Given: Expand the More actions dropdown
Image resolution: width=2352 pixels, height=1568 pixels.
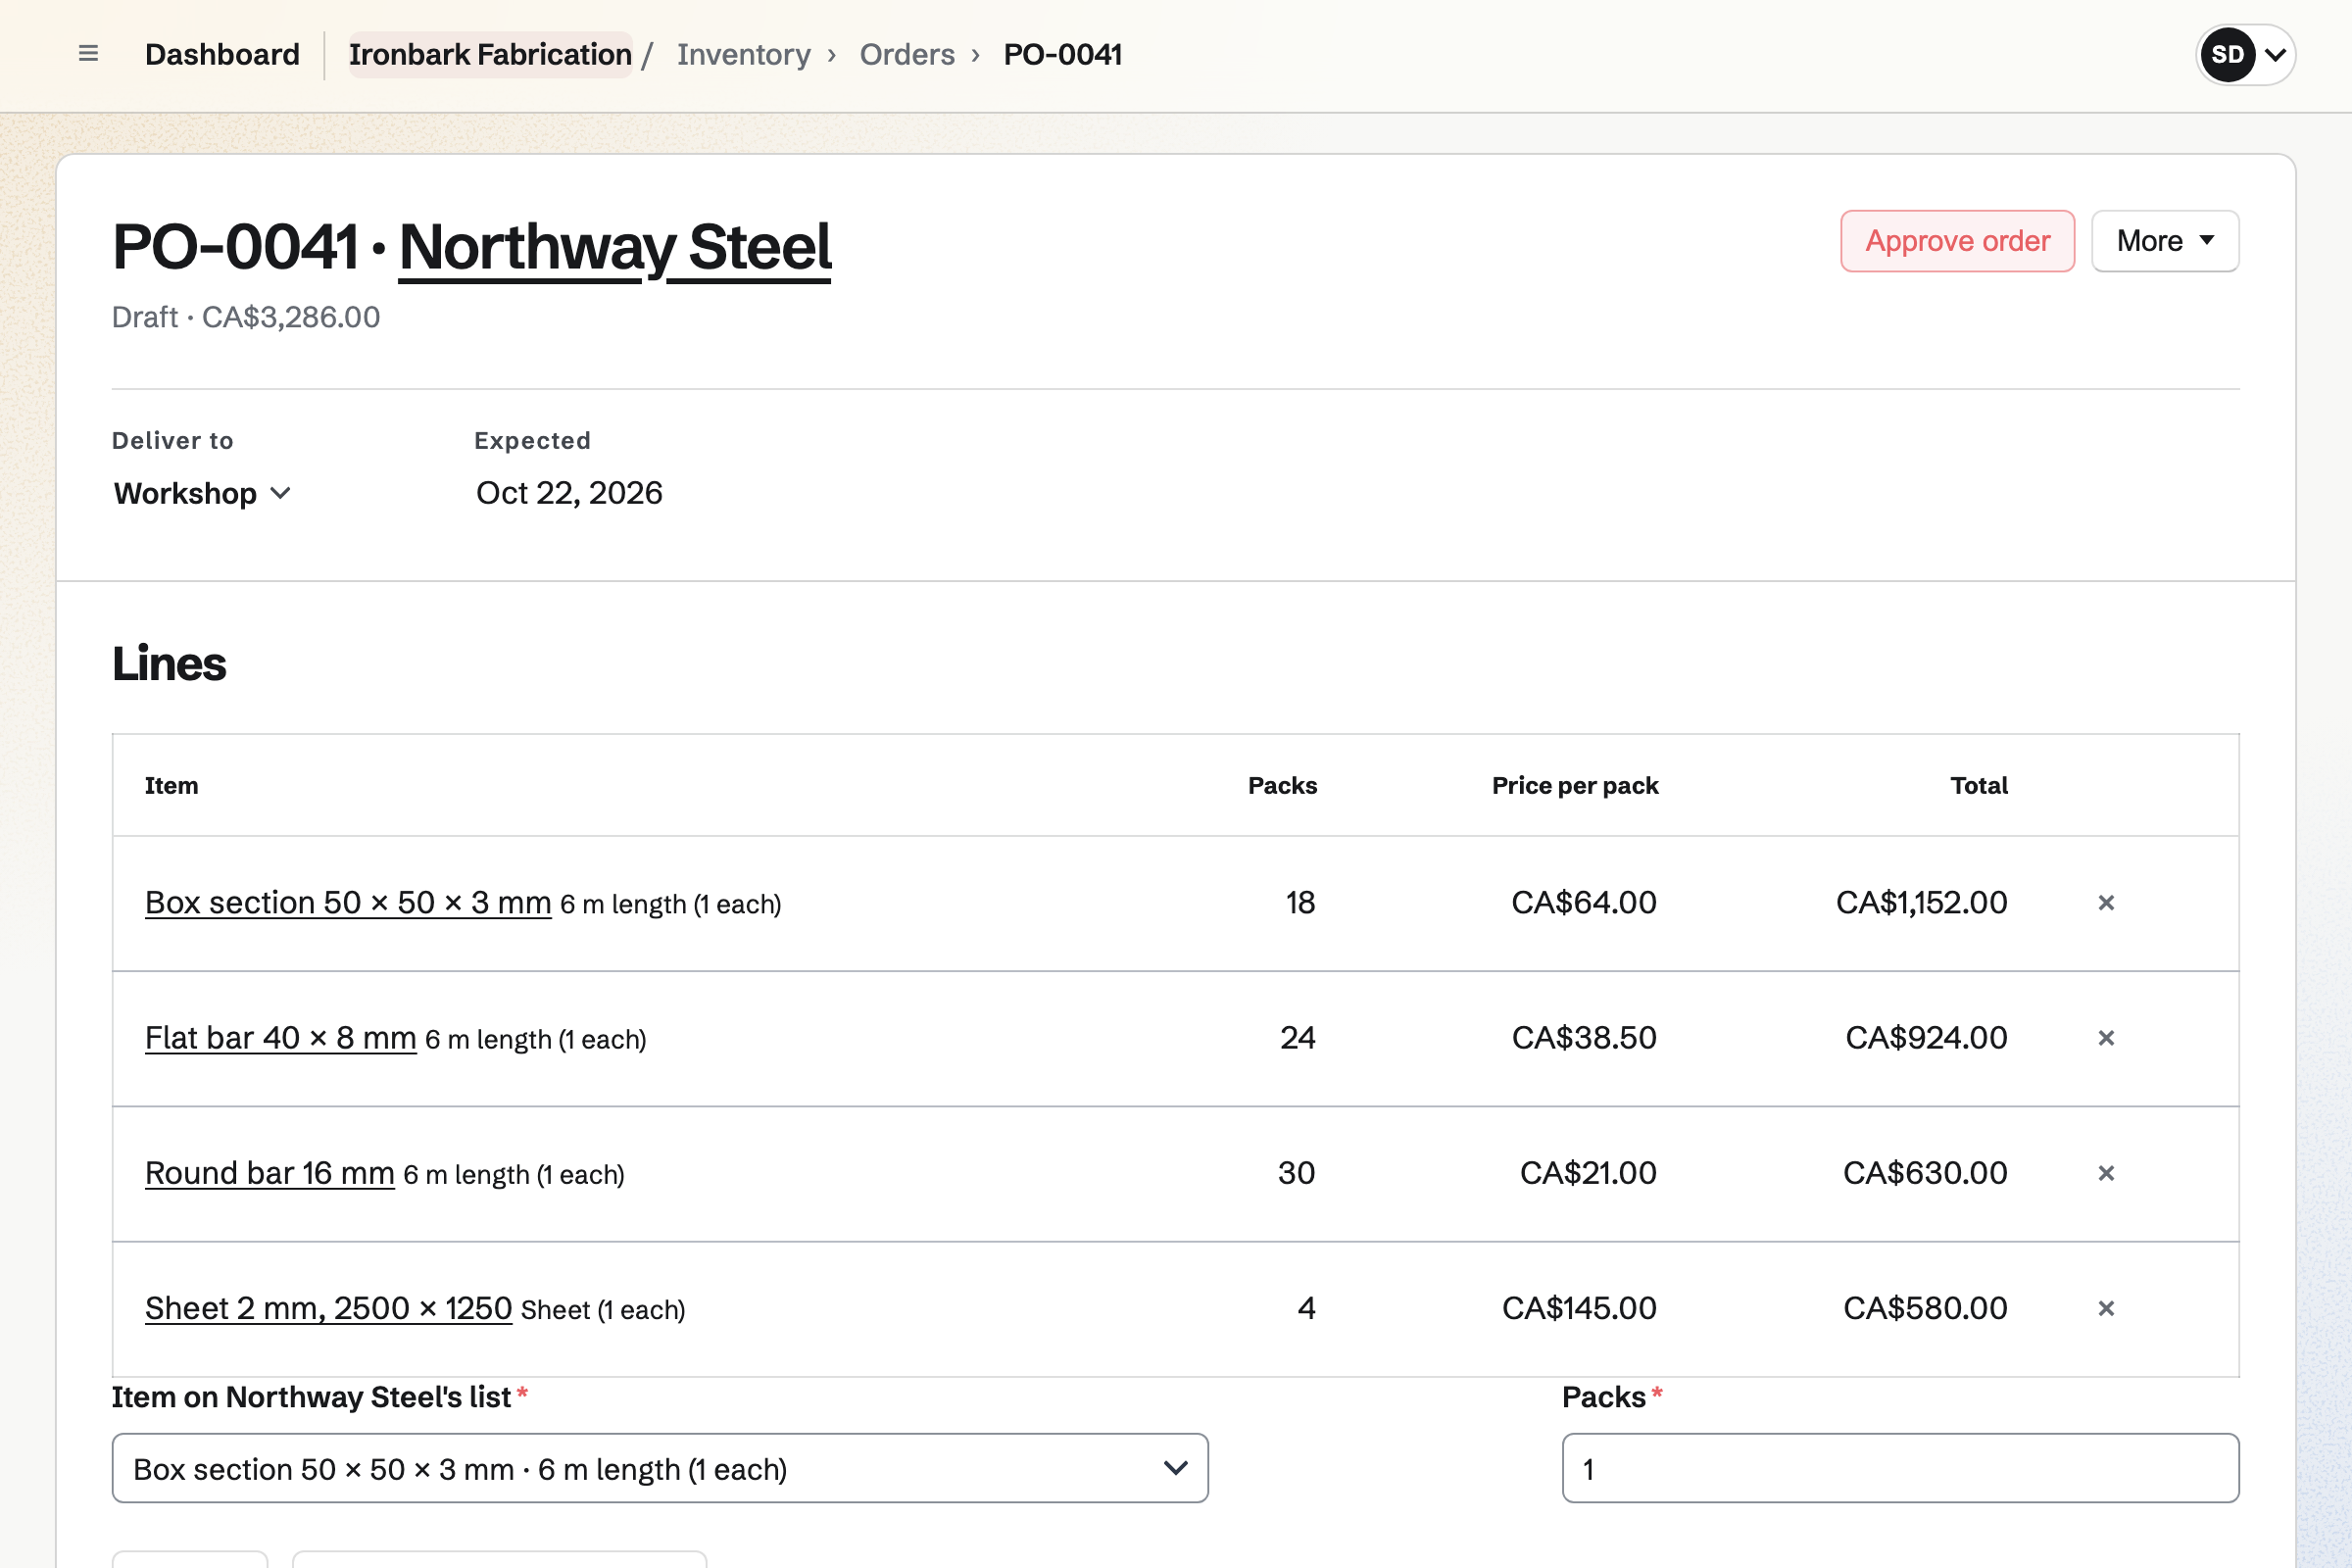Looking at the screenshot, I should (x=2165, y=241).
